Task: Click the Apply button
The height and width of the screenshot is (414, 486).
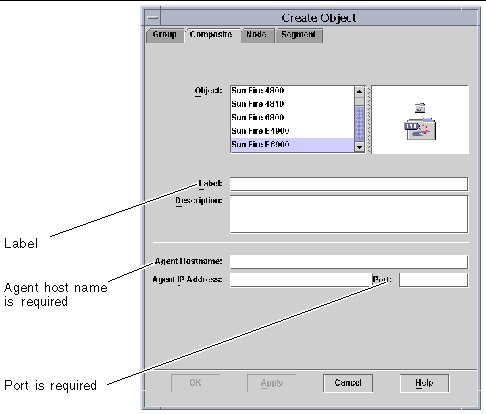Action: (x=272, y=383)
